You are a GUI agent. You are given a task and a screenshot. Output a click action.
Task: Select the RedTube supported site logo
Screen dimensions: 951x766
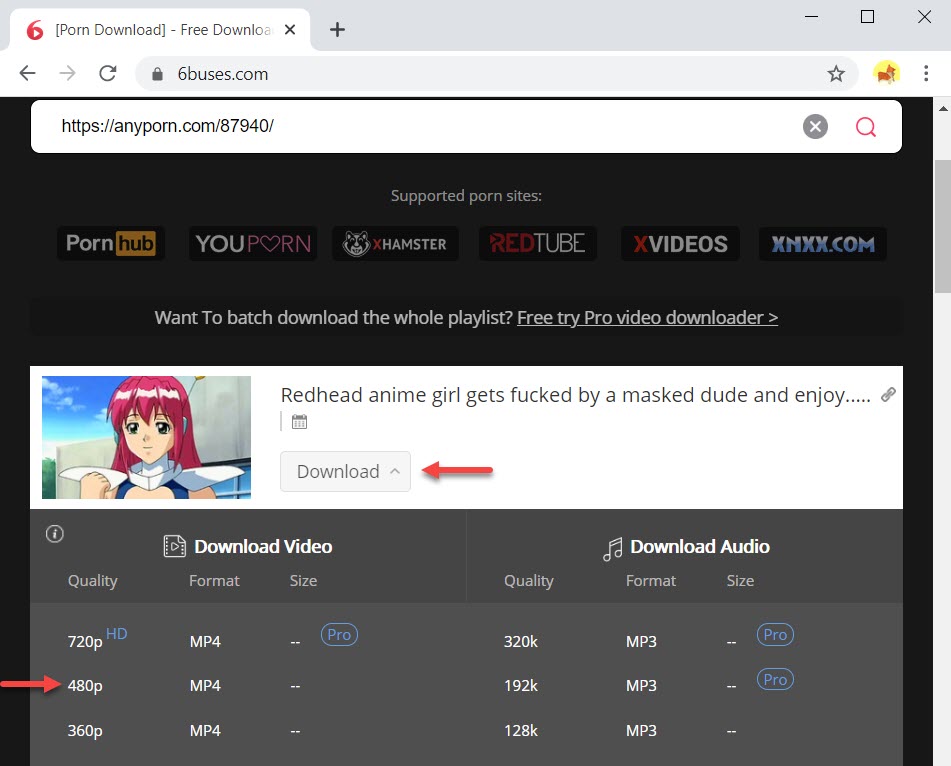click(x=537, y=243)
